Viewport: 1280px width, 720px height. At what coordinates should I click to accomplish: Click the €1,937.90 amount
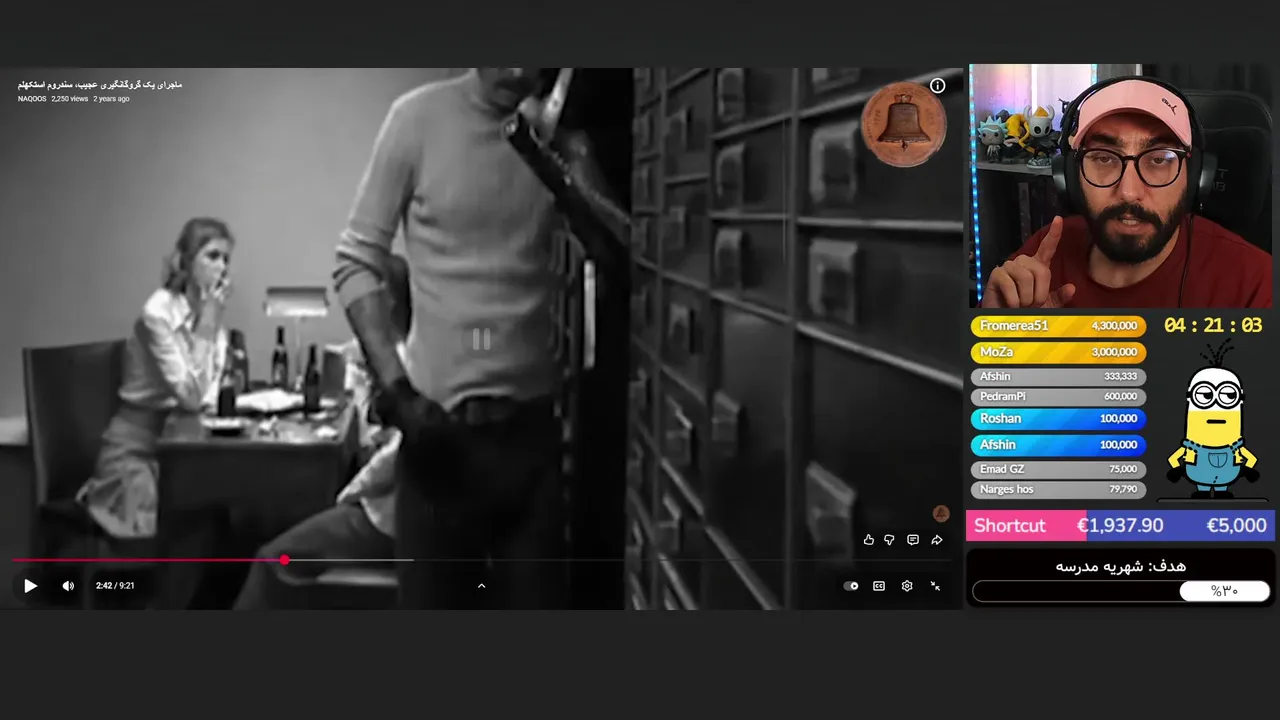(x=1119, y=526)
